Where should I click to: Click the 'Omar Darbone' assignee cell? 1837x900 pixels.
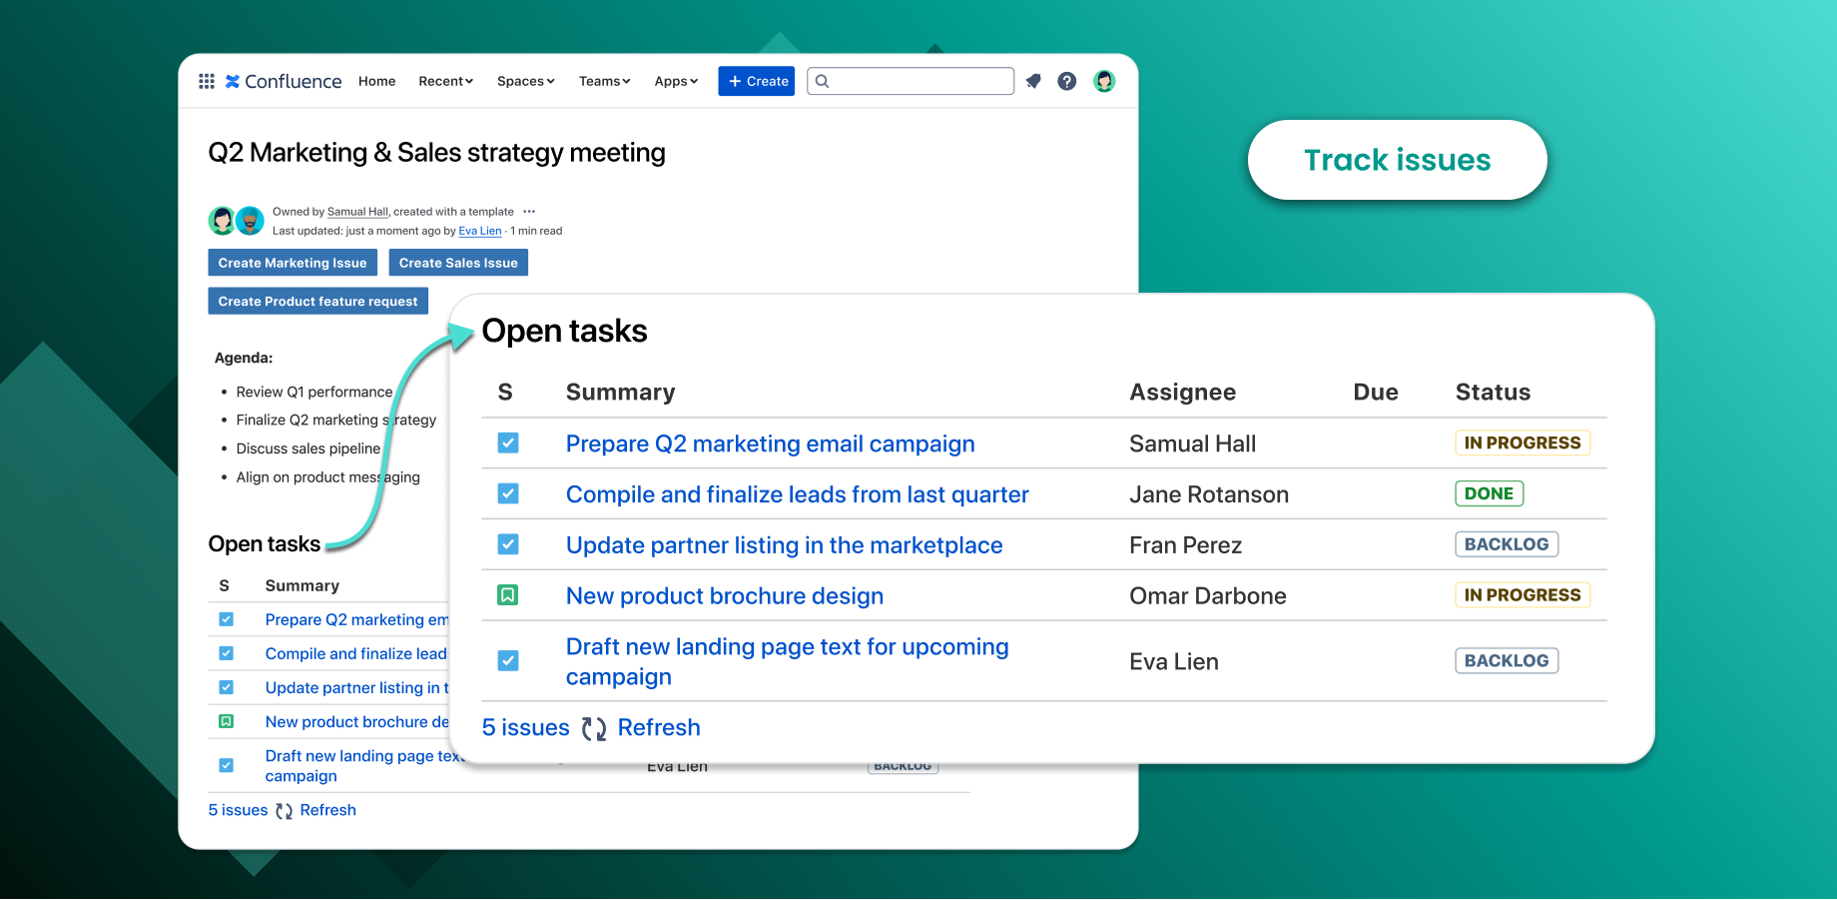(x=1207, y=596)
